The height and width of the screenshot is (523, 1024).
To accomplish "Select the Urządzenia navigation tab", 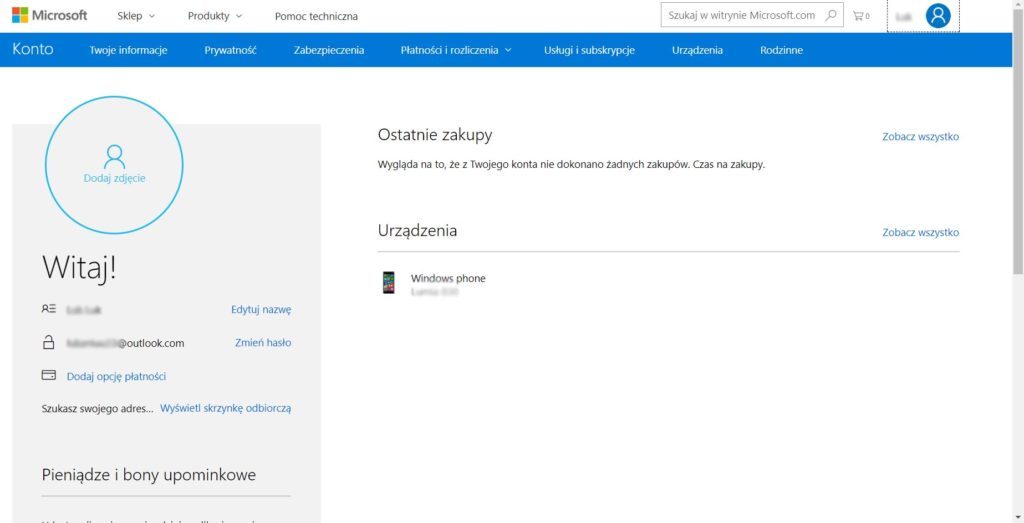I will click(697, 50).
